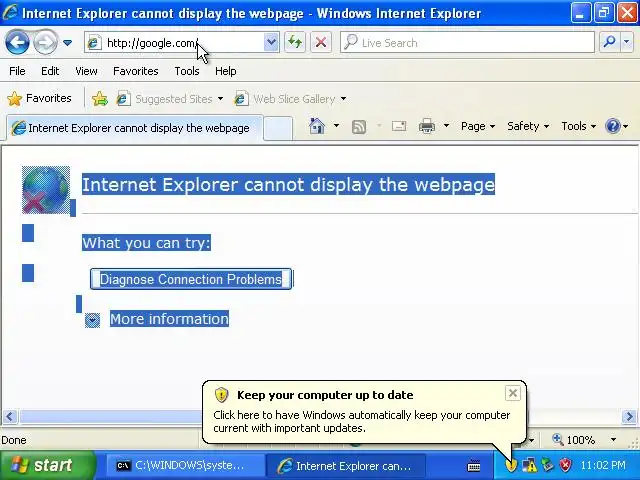
Task: Open the View menu
Action: (x=86, y=71)
